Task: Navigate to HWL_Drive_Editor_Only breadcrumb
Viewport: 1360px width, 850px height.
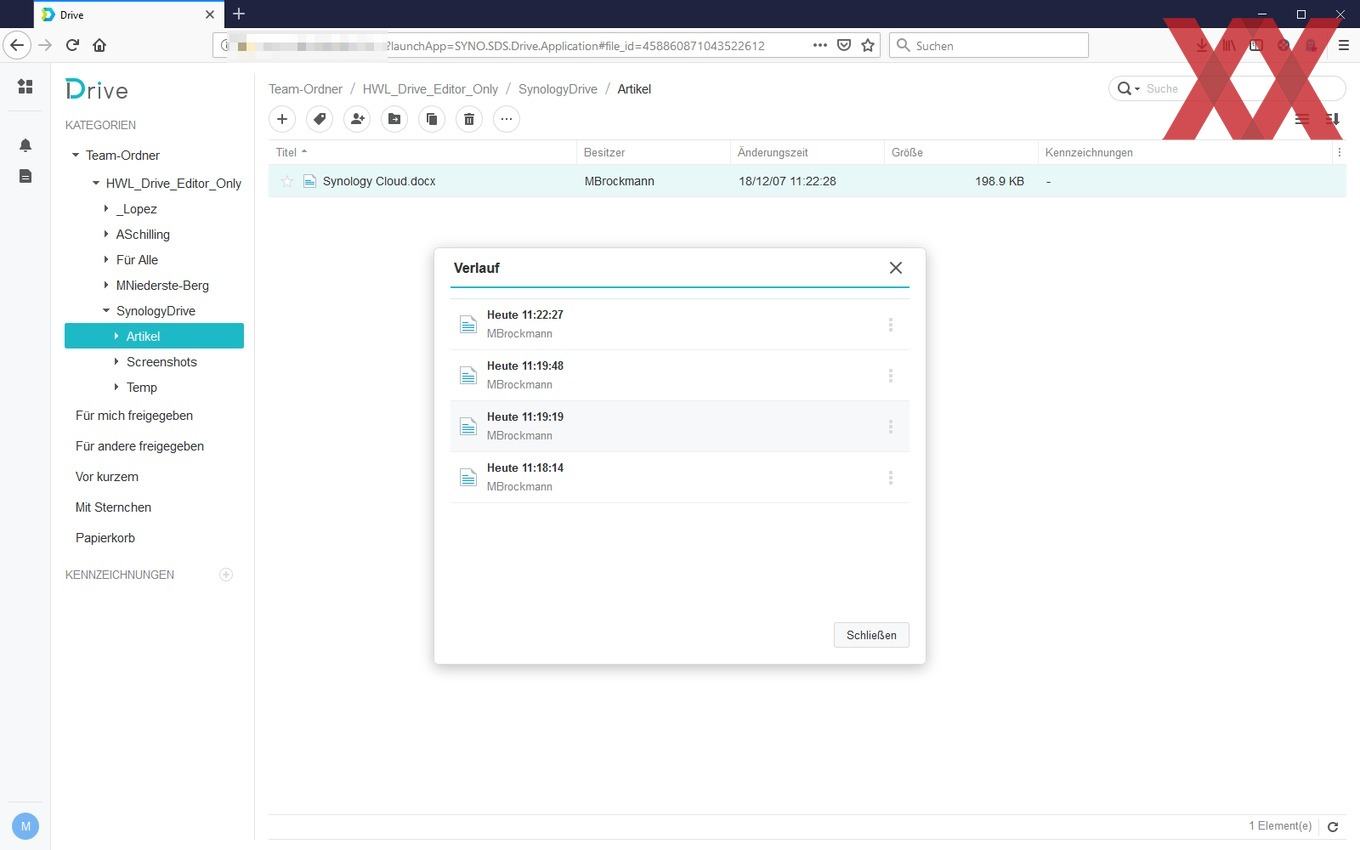Action: tap(430, 89)
